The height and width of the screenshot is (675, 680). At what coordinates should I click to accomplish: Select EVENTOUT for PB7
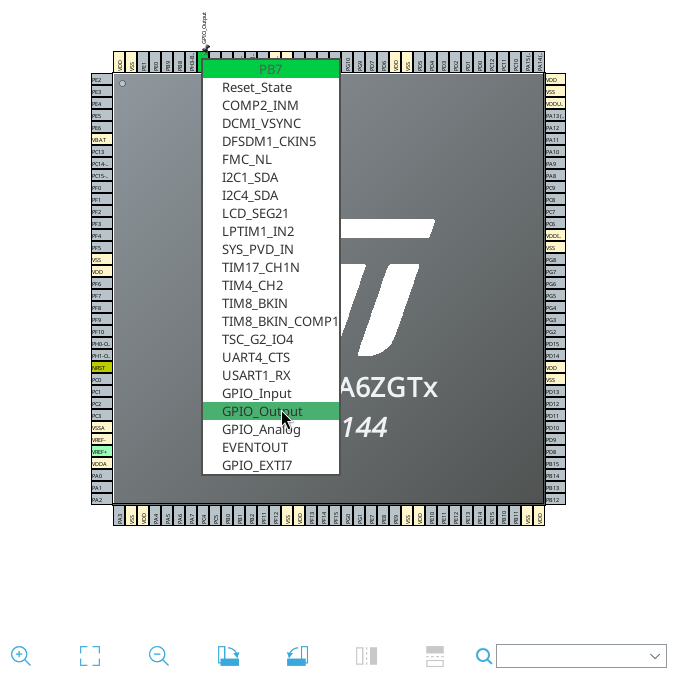[271, 448]
